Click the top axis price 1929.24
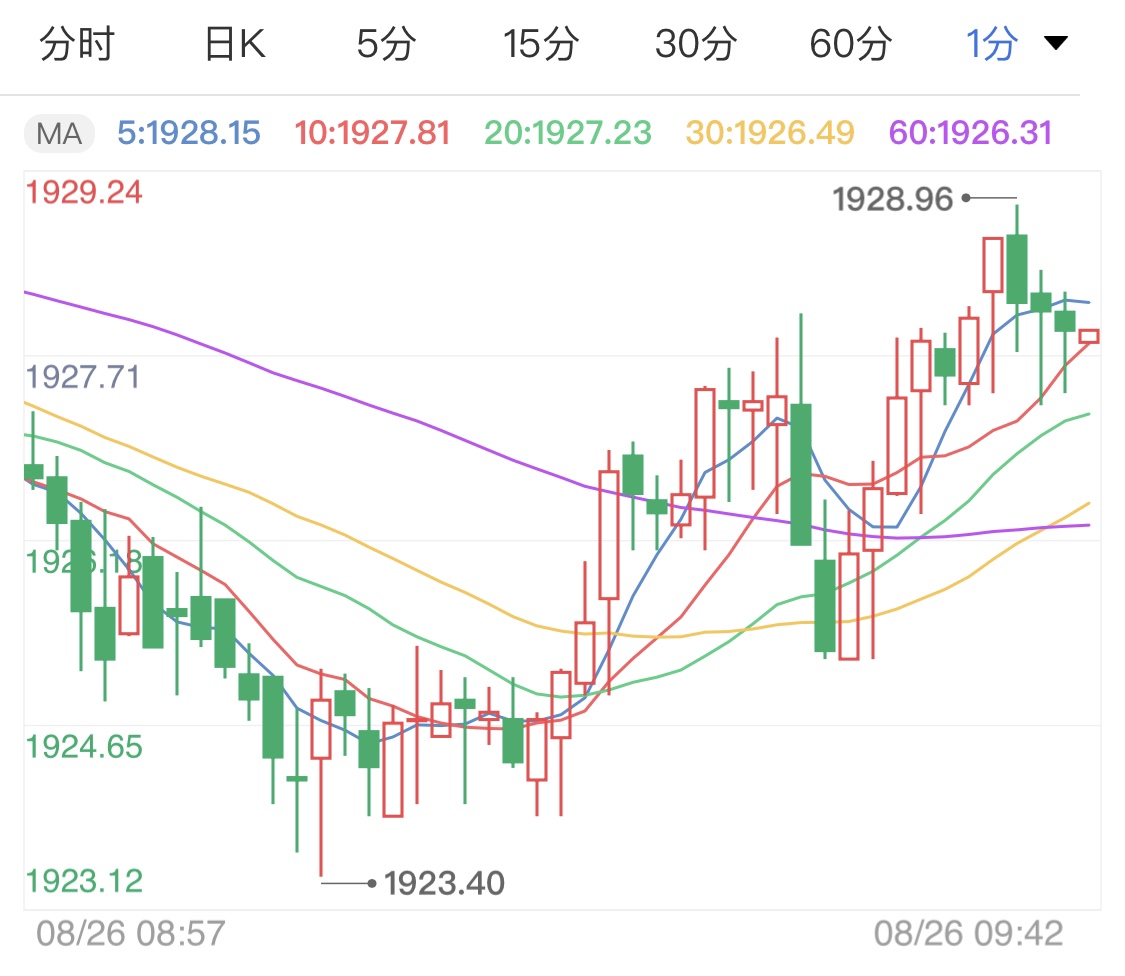The image size is (1125, 976). (84, 192)
